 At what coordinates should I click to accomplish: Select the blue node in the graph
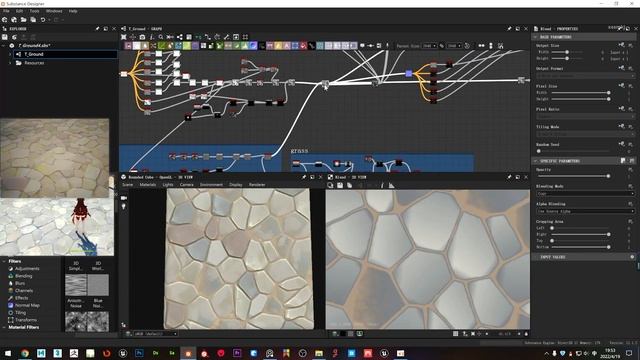click(409, 73)
